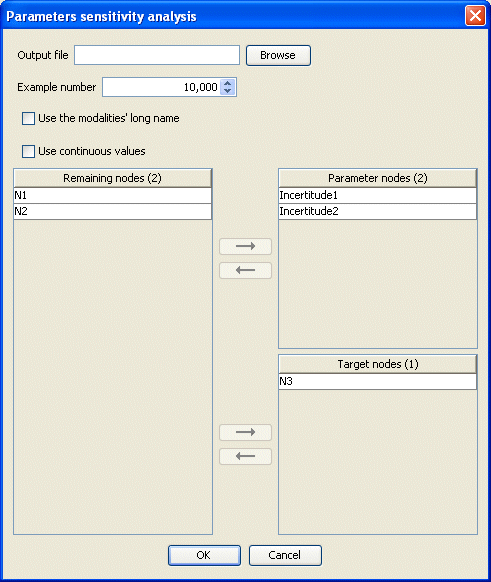Click the Example number value field

click(161, 87)
